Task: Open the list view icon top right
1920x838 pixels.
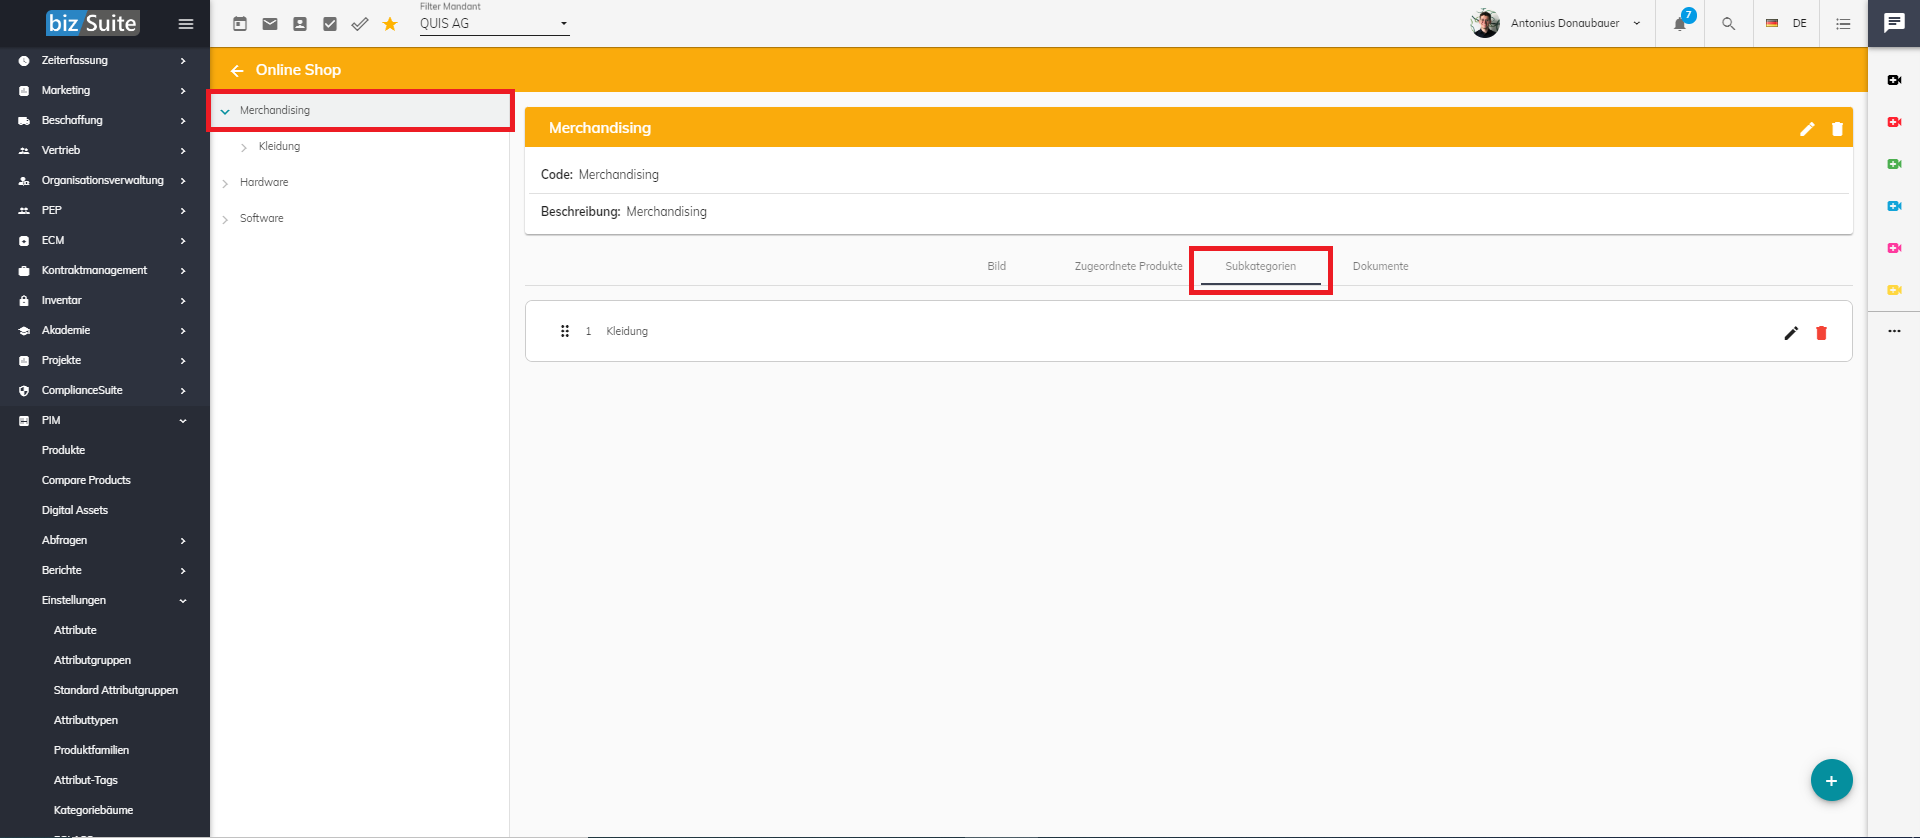Action: 1843,24
